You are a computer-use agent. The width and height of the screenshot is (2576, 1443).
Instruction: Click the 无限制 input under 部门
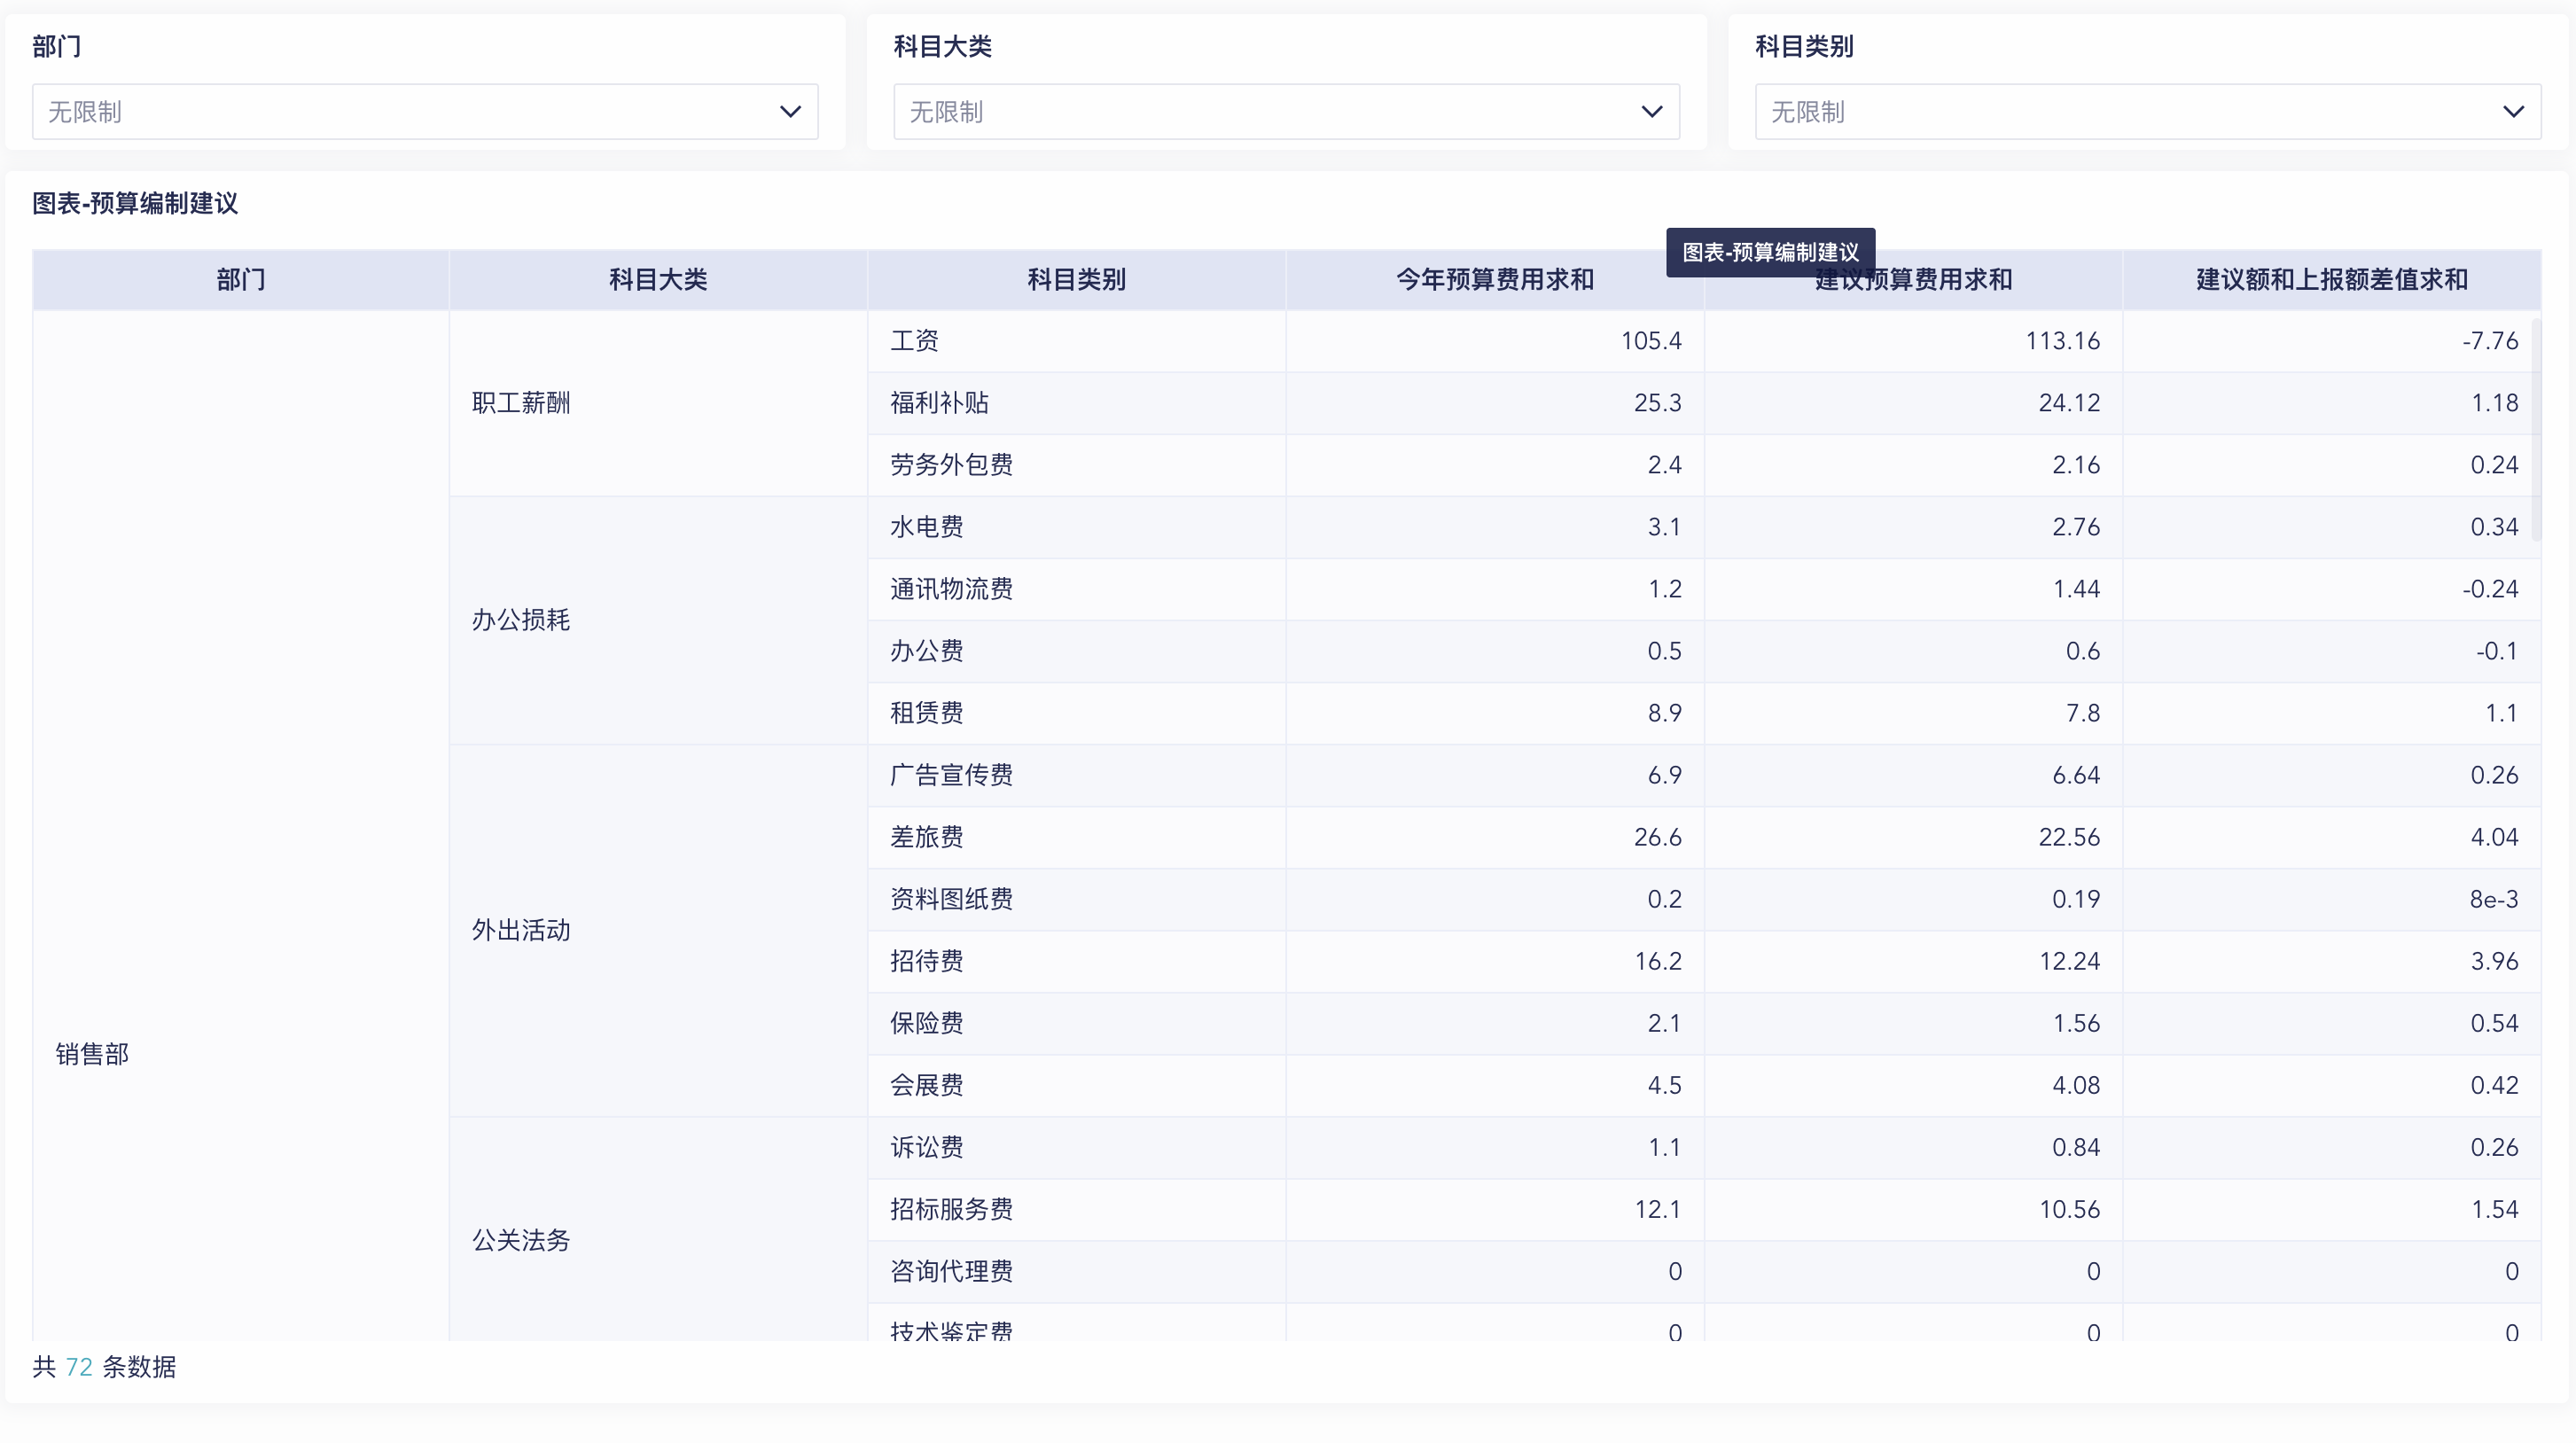(300, 111)
